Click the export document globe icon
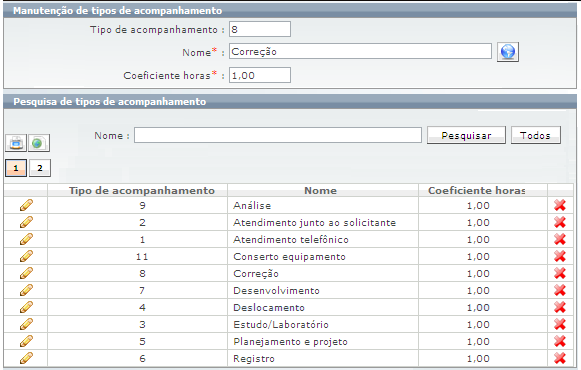This screenshot has height=370, width=581. (x=39, y=143)
